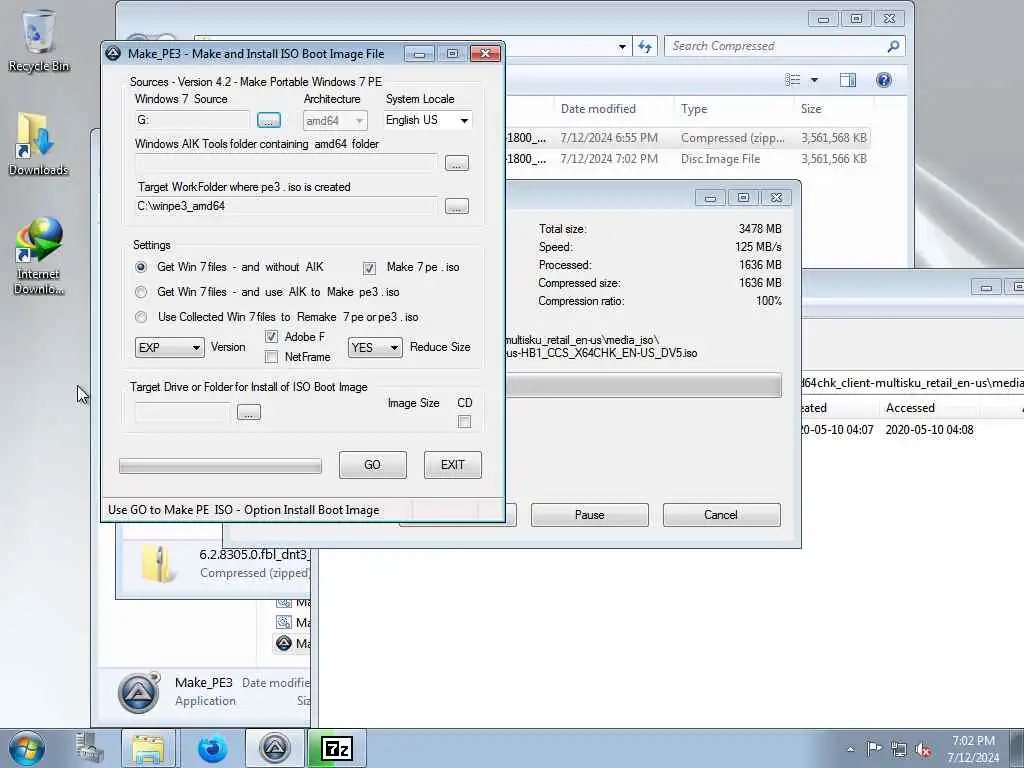
Task: Open the Firefox taskbar icon
Action: pyautogui.click(x=212, y=748)
